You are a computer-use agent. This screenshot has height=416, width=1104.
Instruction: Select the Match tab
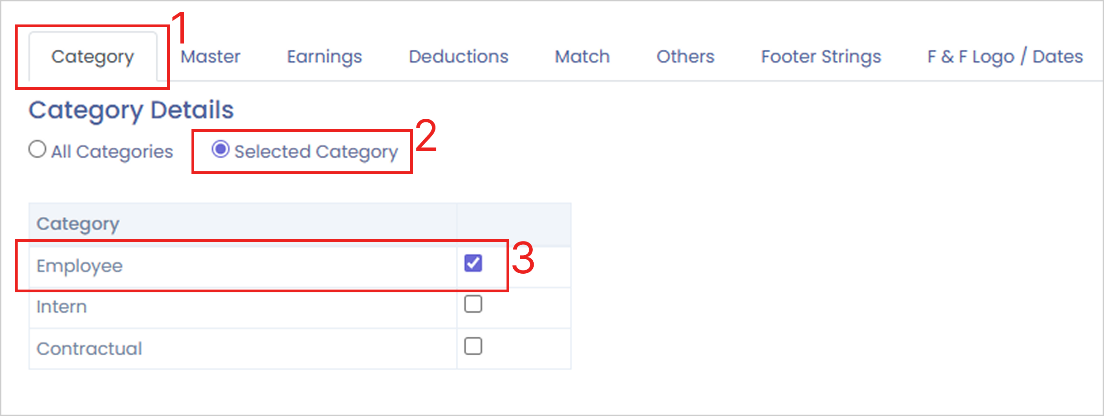tap(582, 57)
